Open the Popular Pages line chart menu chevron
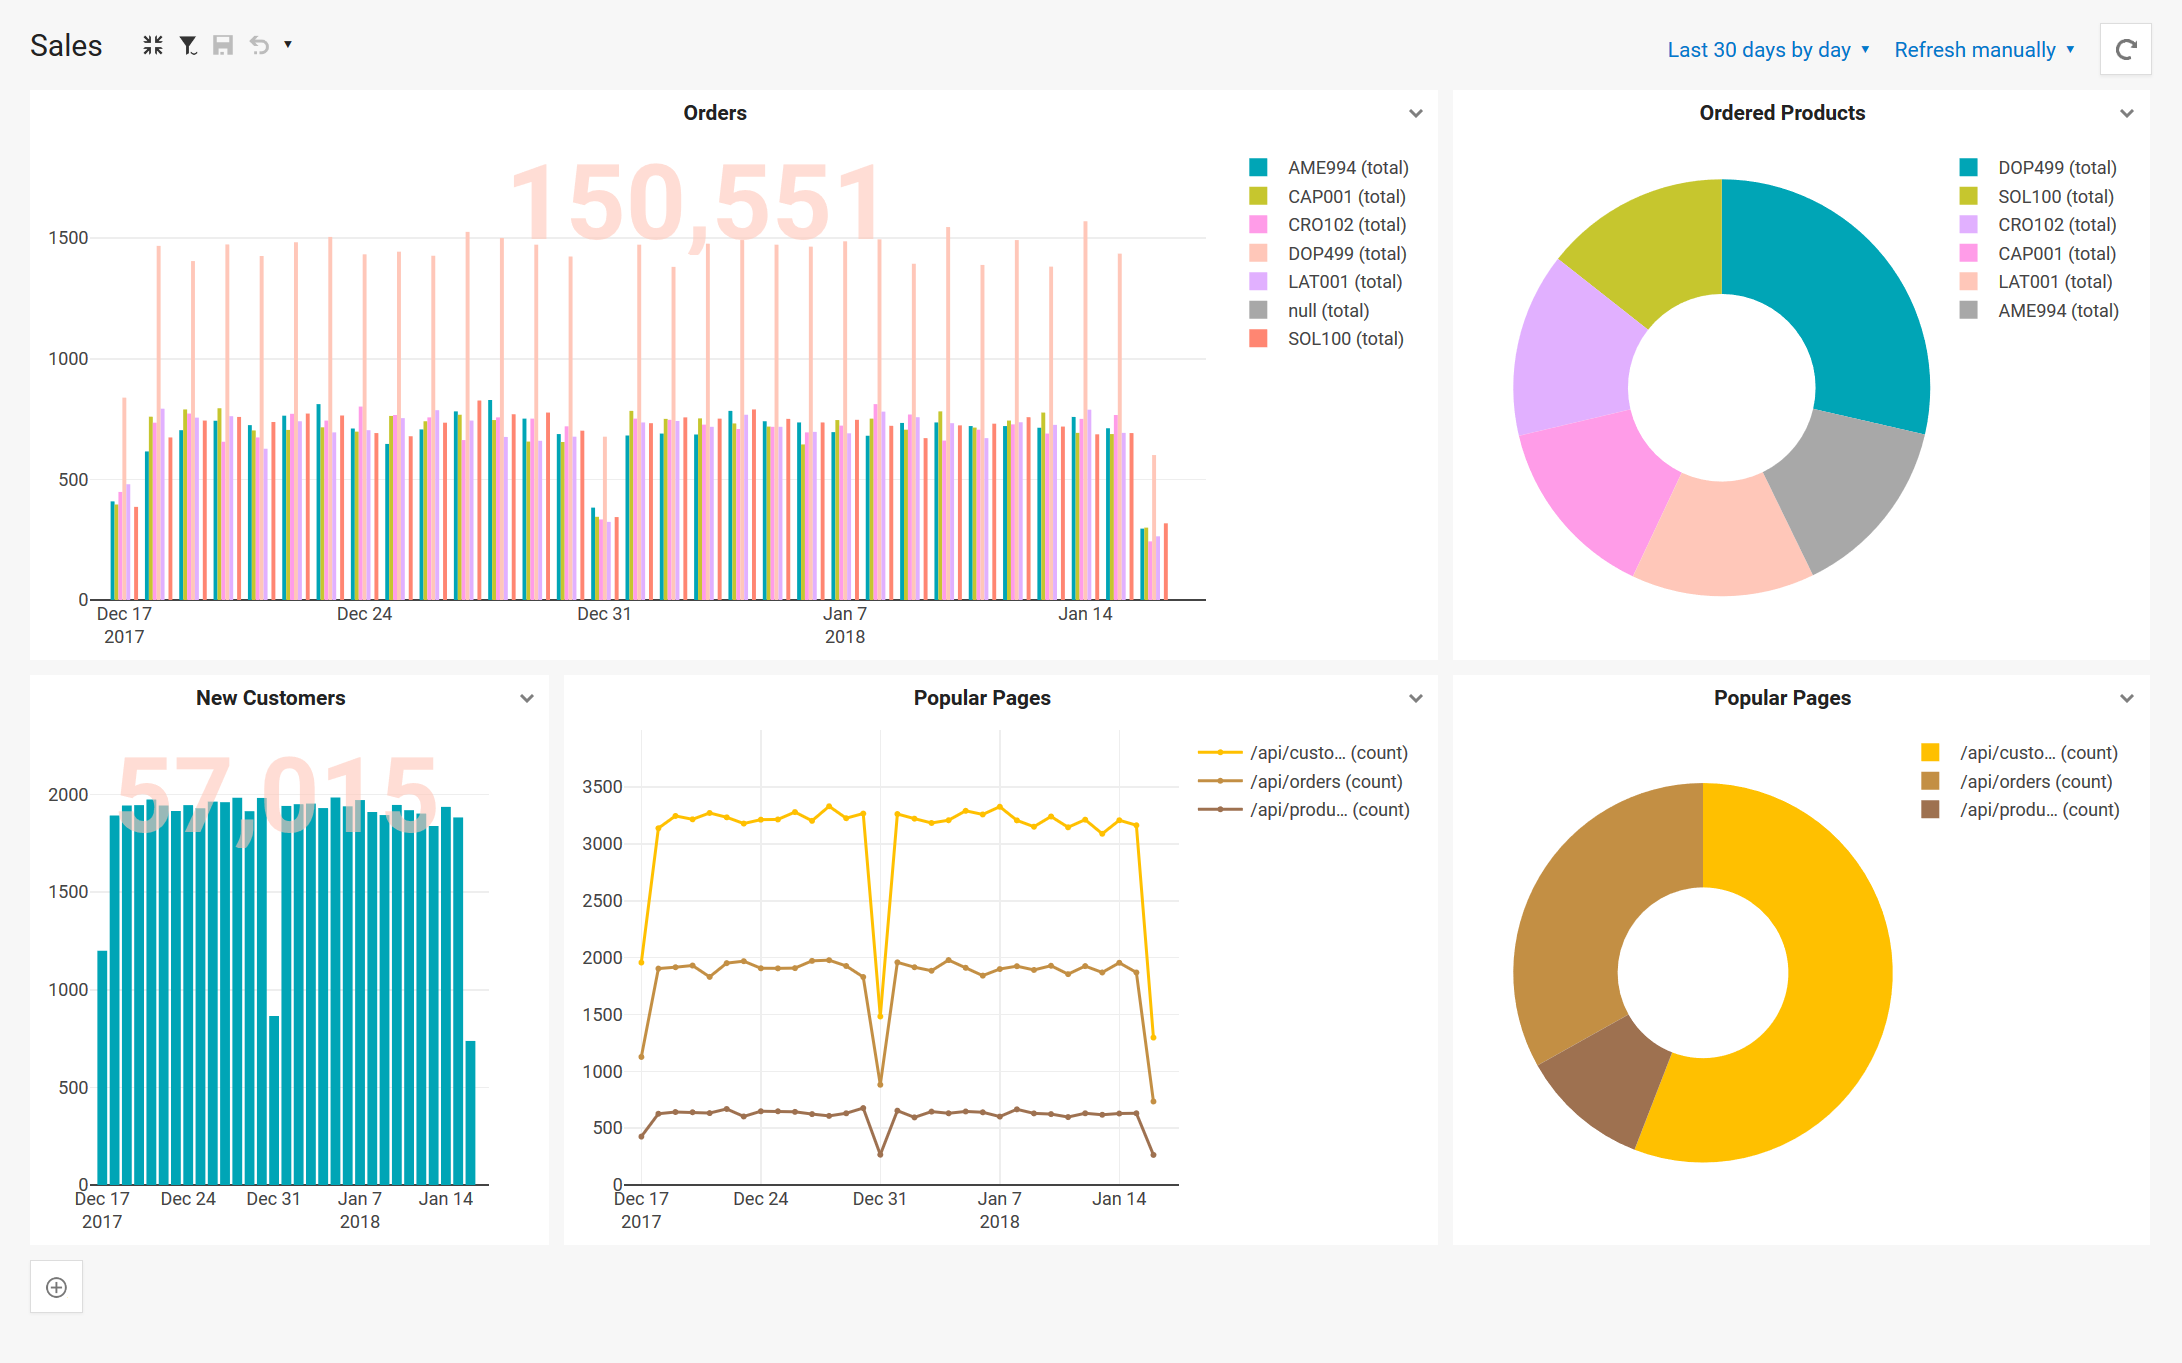The image size is (2182, 1363). (1416, 698)
